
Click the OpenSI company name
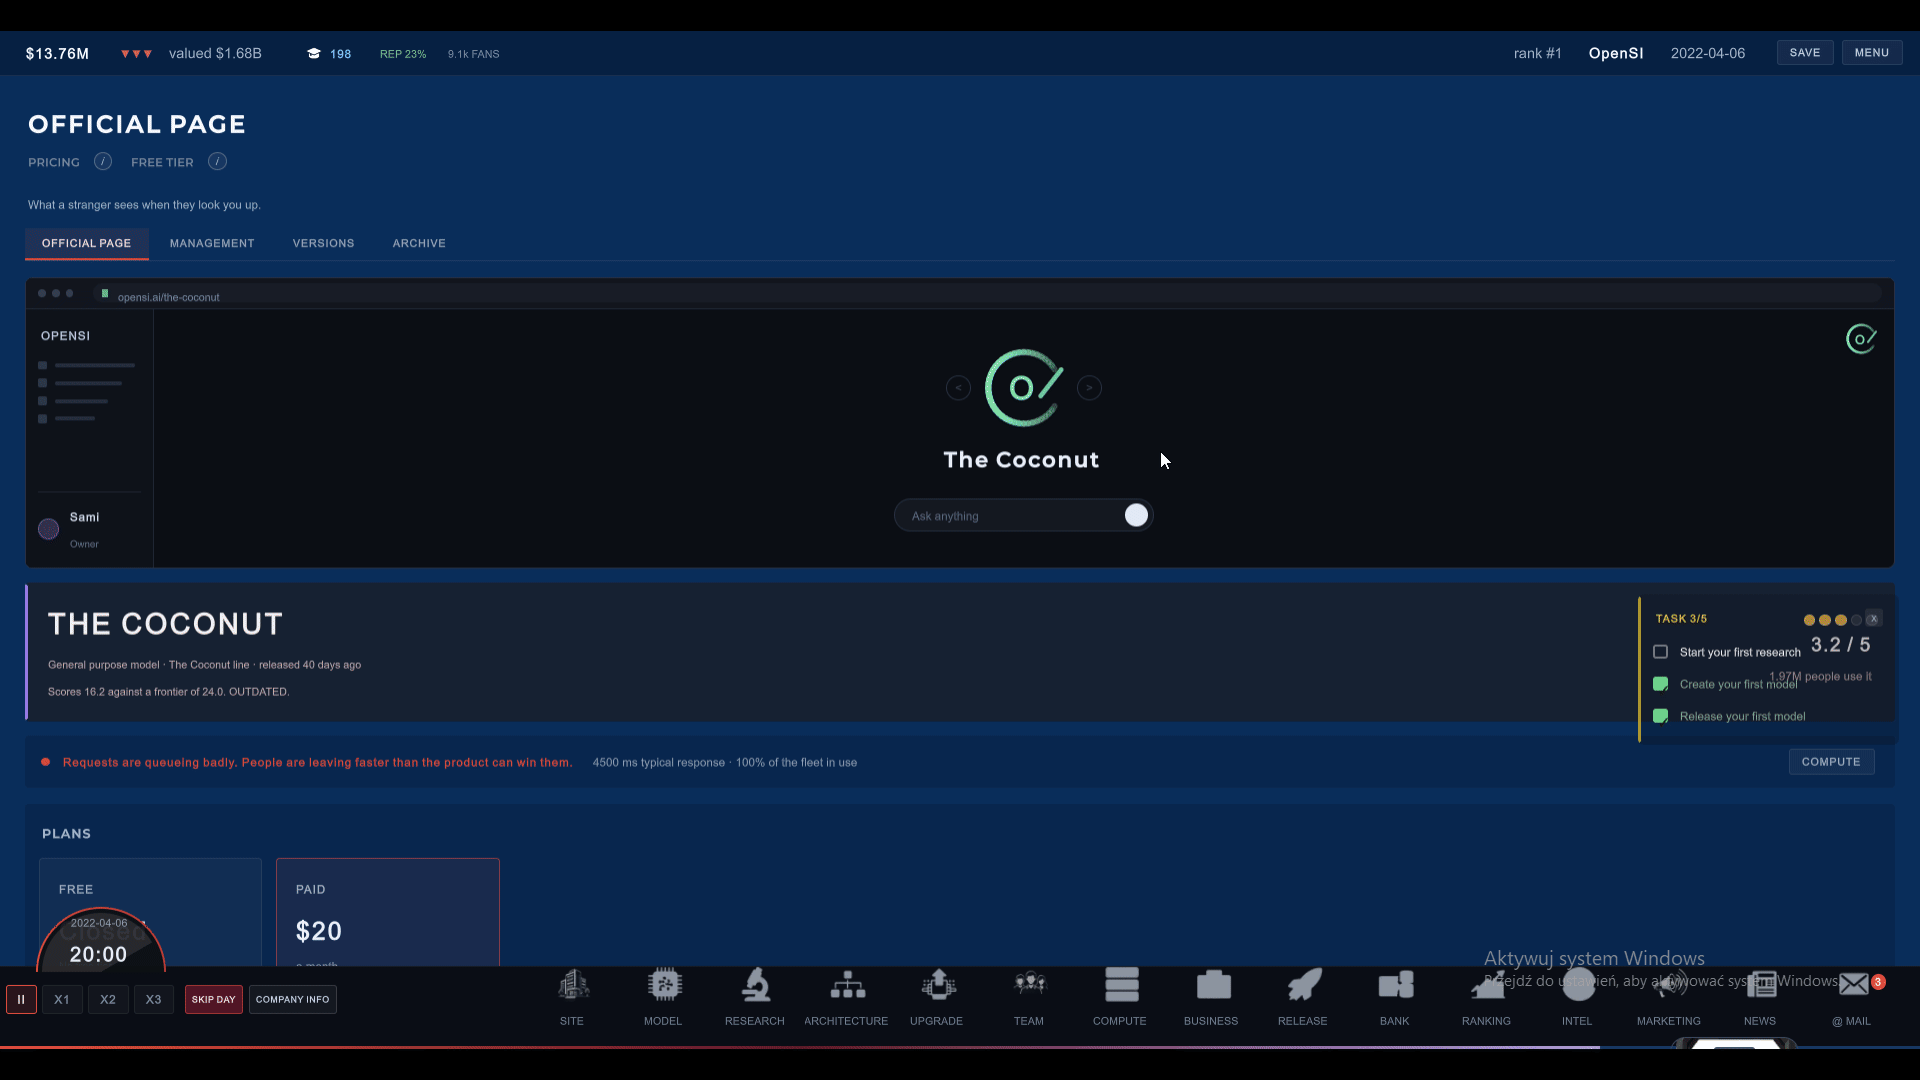point(1616,53)
